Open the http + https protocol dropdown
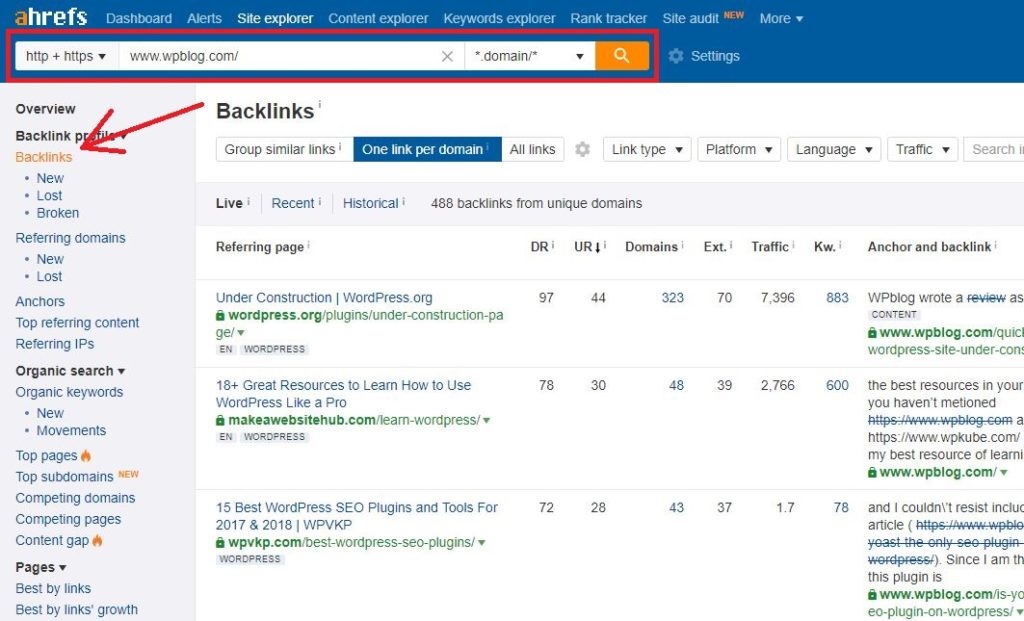 click(x=67, y=56)
